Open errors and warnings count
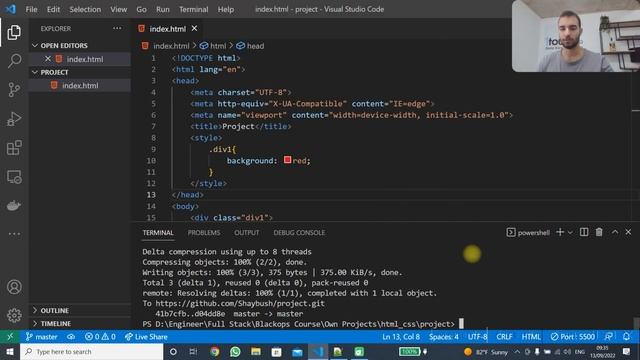 100,337
